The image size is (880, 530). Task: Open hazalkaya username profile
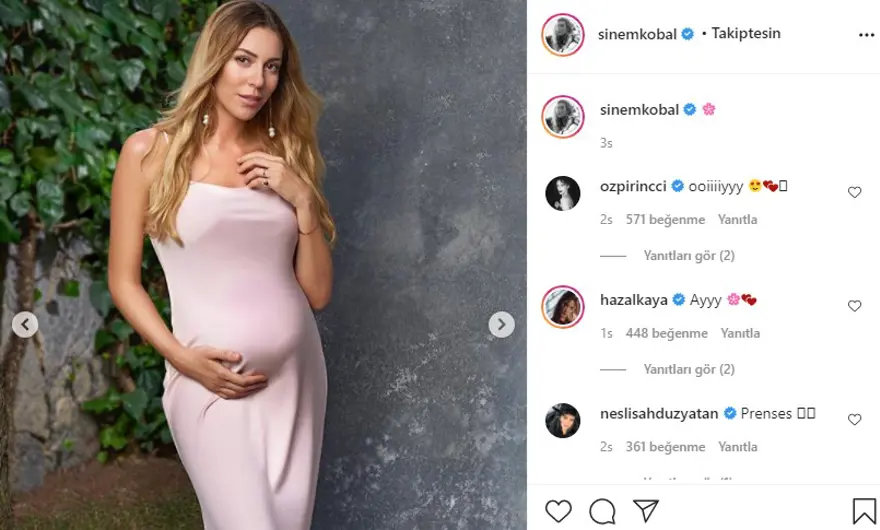click(x=634, y=300)
